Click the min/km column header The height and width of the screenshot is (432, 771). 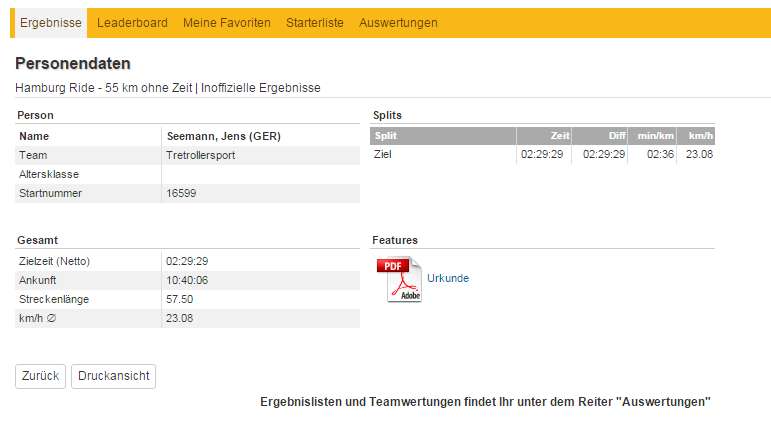pyautogui.click(x=656, y=136)
